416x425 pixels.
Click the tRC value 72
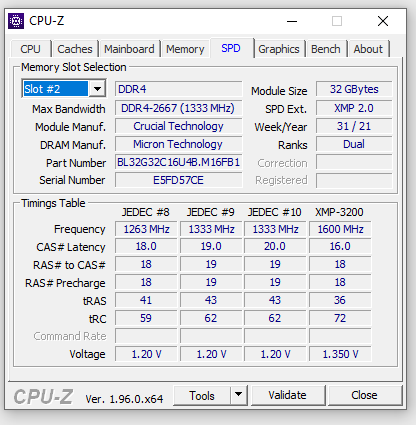(340, 318)
